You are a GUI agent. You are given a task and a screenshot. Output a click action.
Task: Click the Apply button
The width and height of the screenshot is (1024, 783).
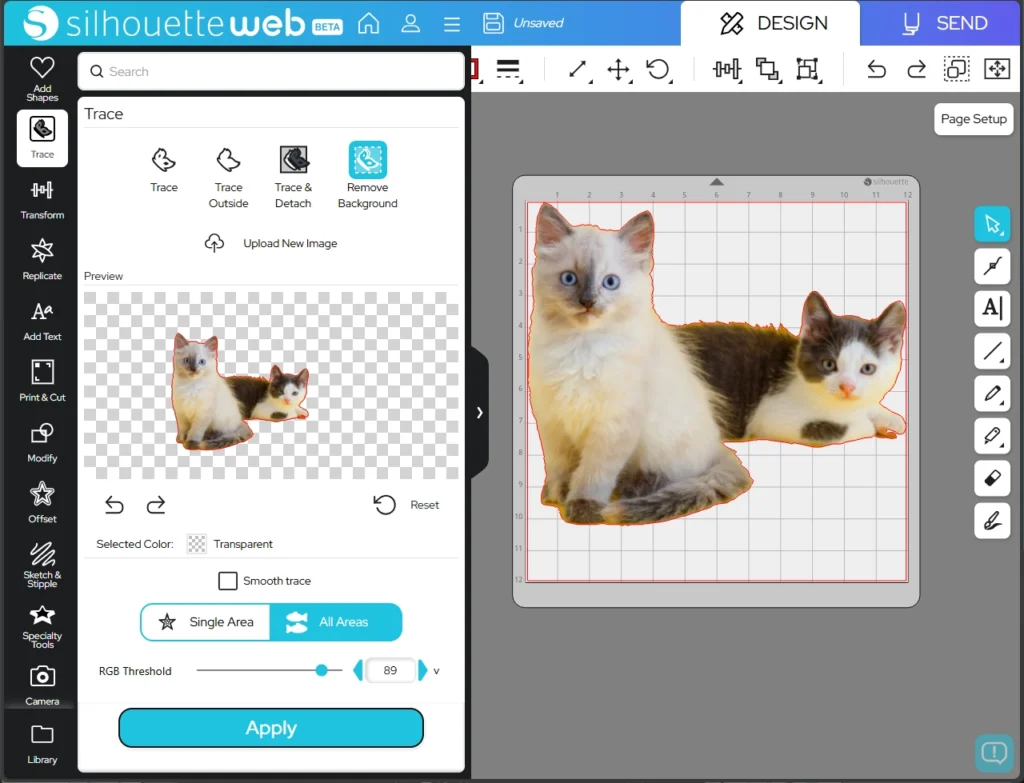point(271,728)
